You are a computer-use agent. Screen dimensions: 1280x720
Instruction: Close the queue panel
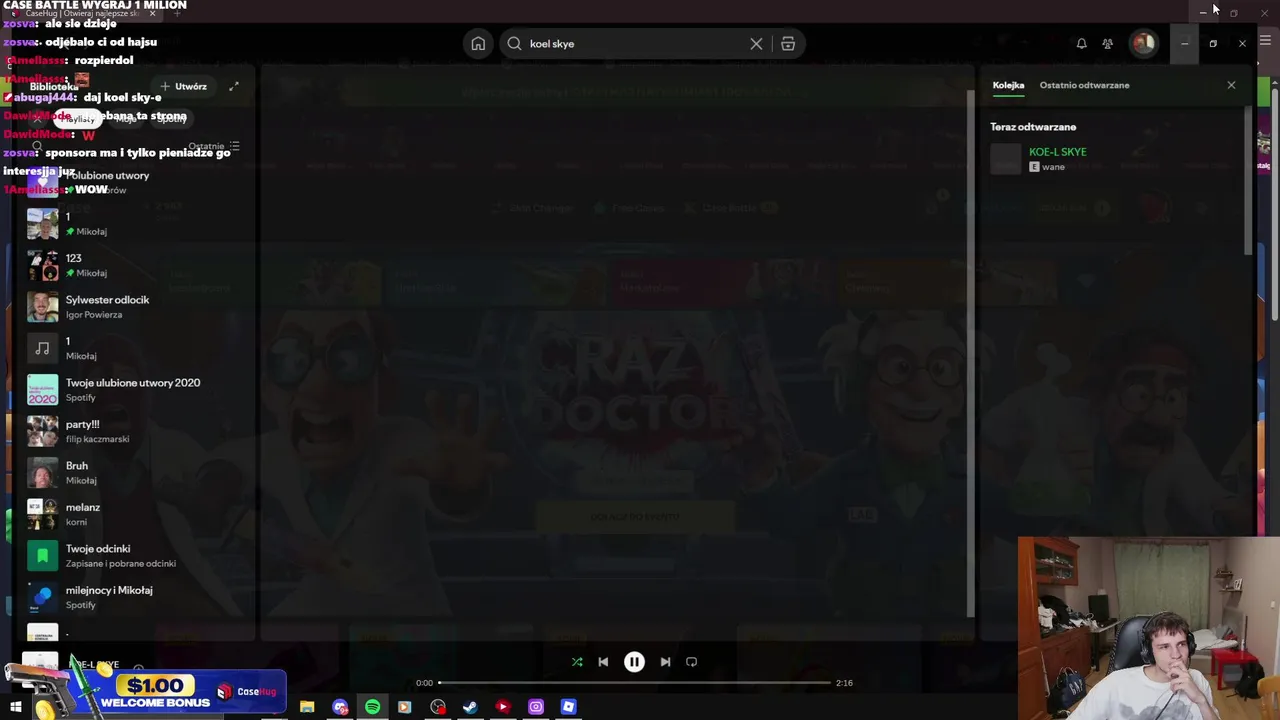point(1231,85)
